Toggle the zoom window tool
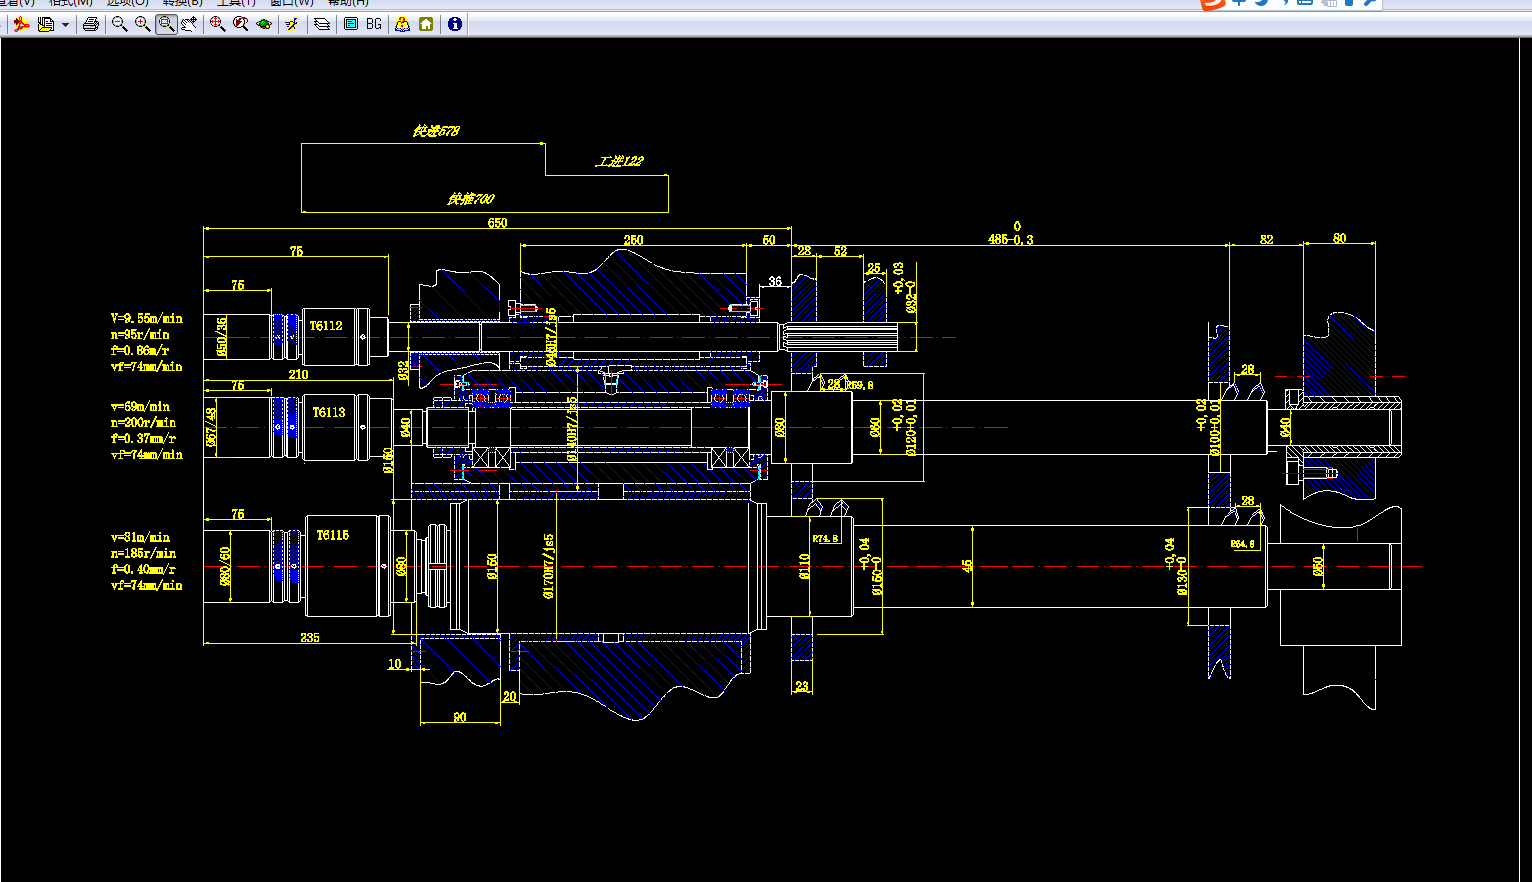Image resolution: width=1532 pixels, height=882 pixels. 166,24
